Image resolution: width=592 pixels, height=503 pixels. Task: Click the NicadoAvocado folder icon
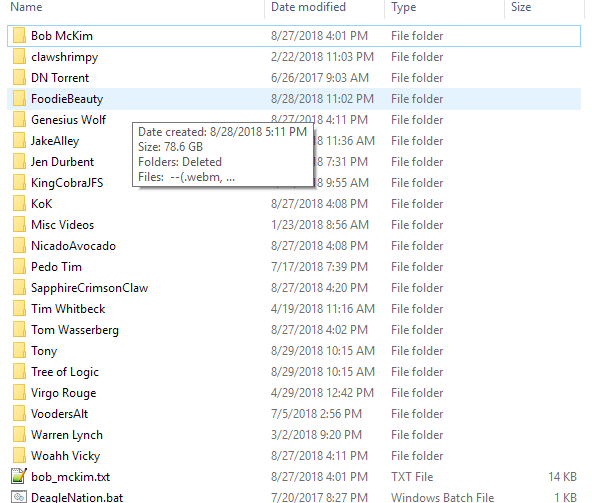pos(19,246)
